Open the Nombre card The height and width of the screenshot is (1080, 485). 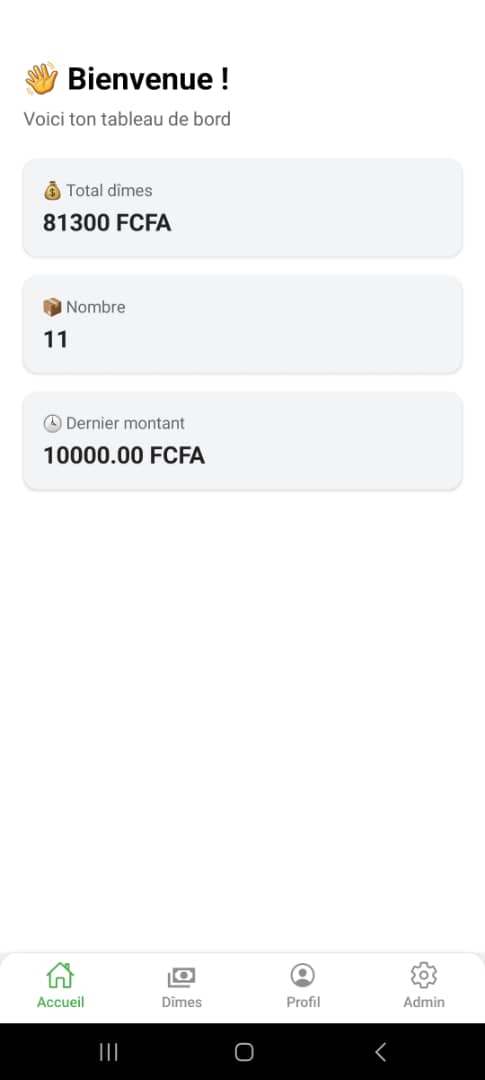click(242, 324)
